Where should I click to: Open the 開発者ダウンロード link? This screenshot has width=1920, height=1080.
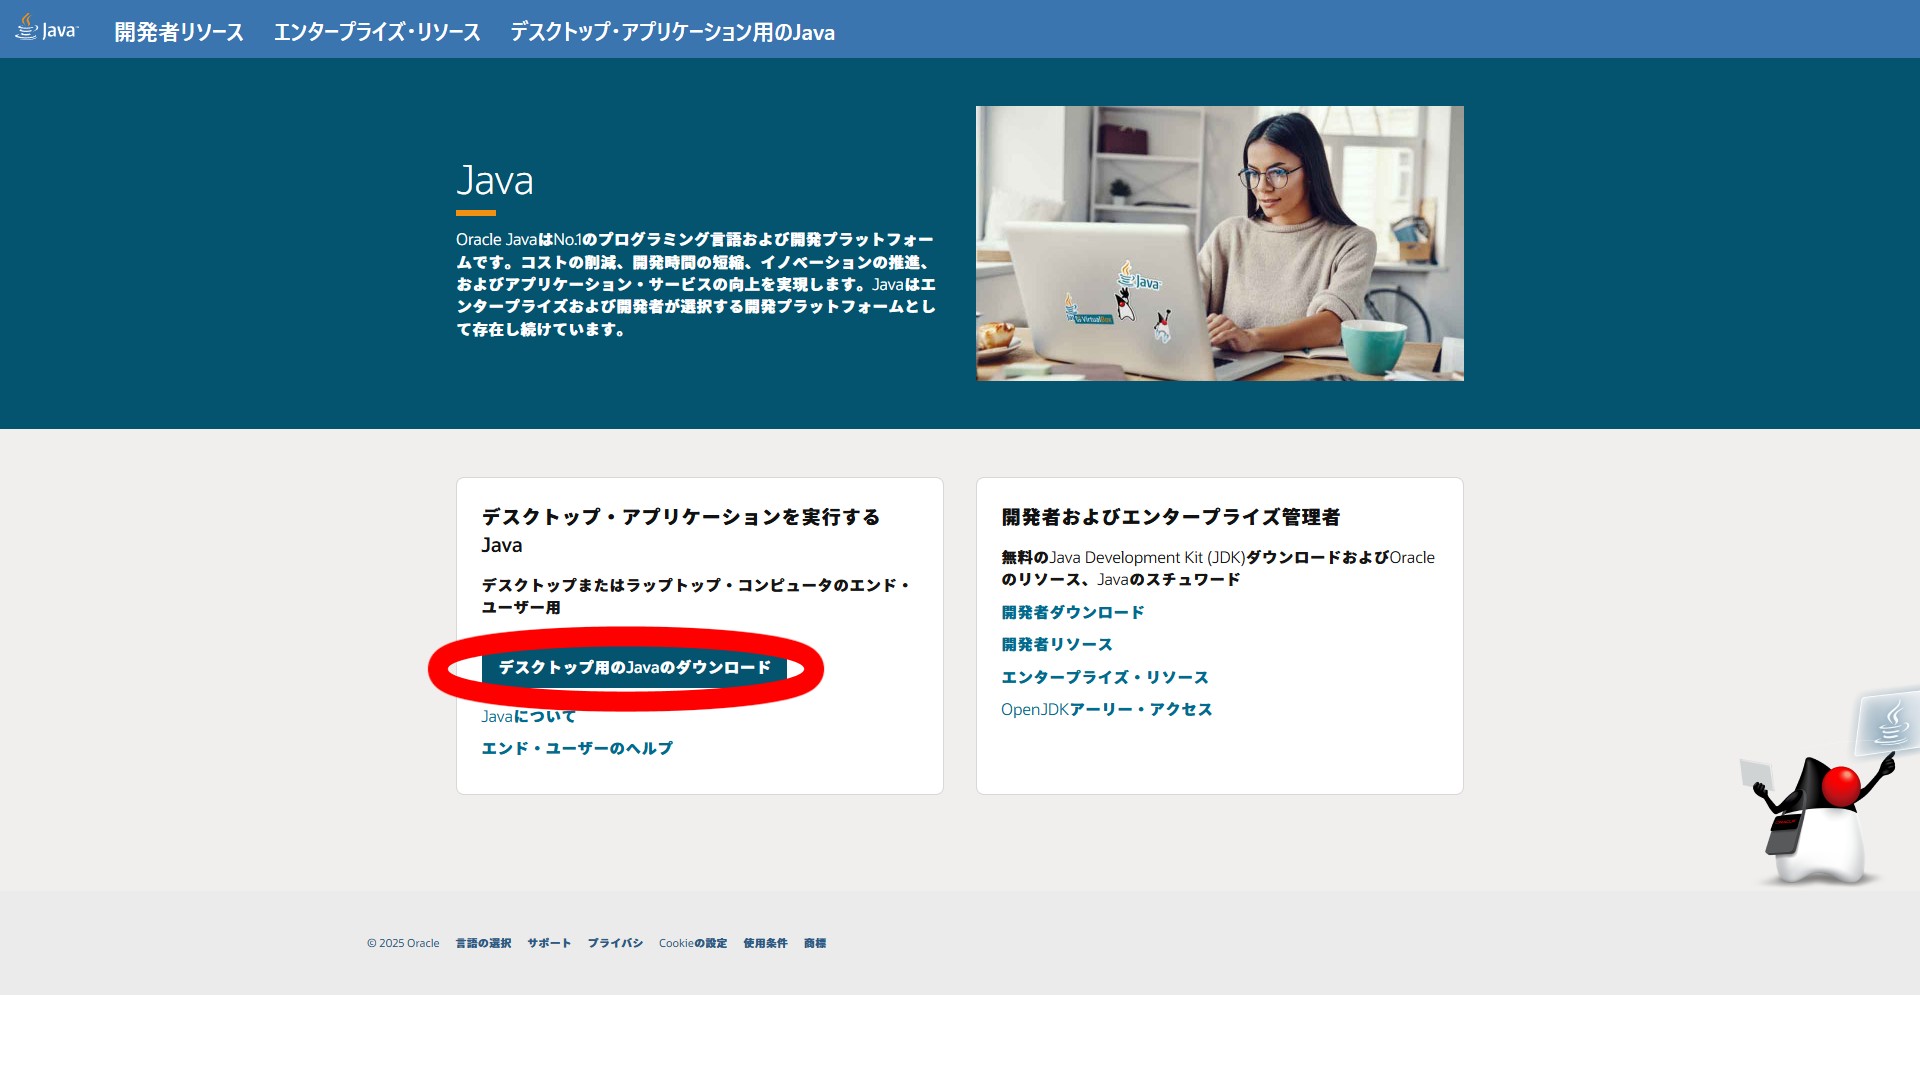(1073, 612)
